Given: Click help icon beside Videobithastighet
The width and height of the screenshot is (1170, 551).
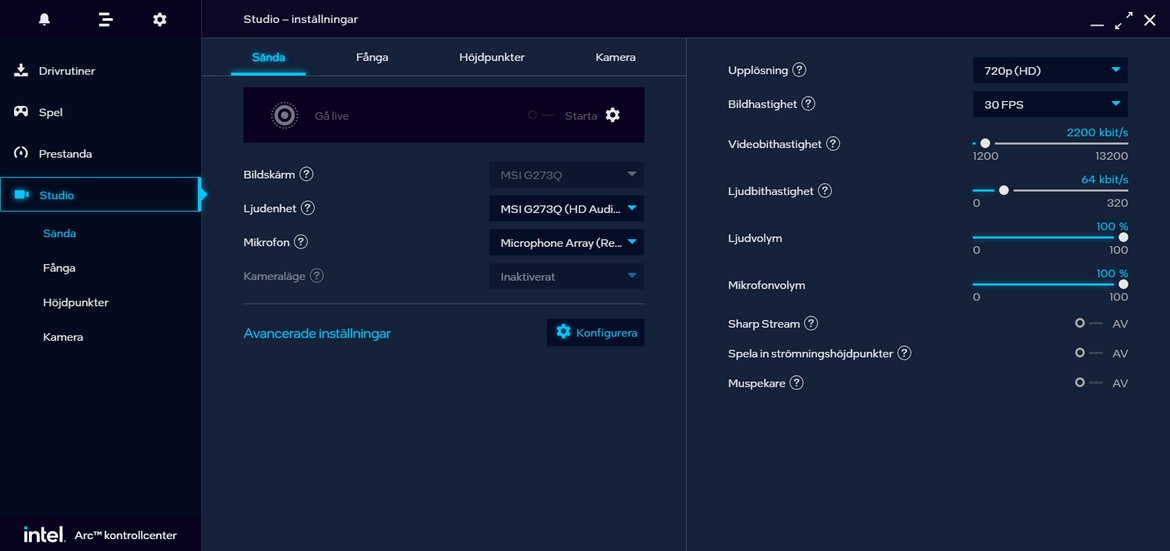Looking at the screenshot, I should point(833,144).
